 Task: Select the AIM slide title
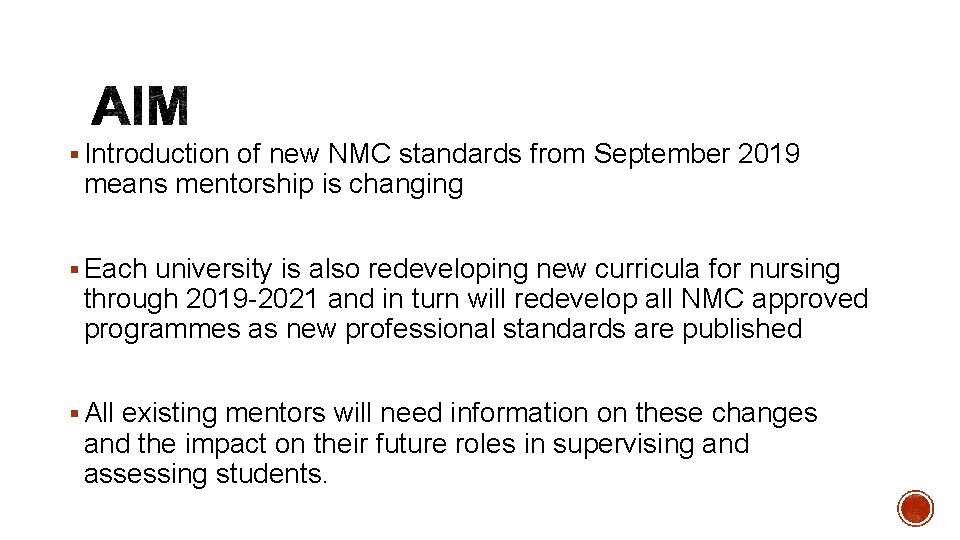[140, 107]
